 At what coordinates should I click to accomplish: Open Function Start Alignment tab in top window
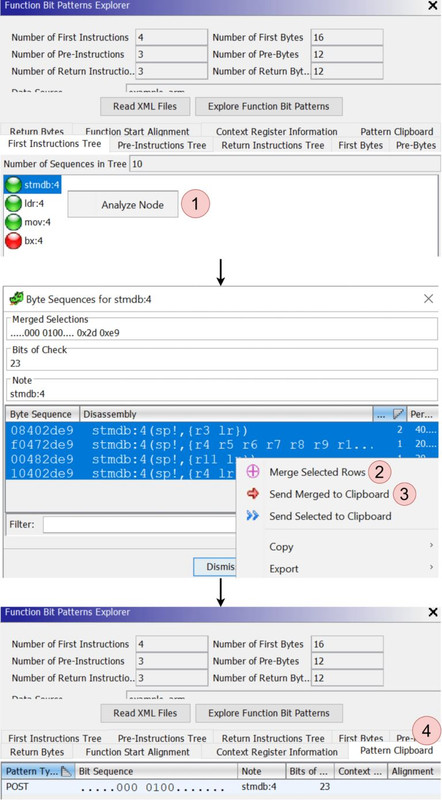(137, 131)
